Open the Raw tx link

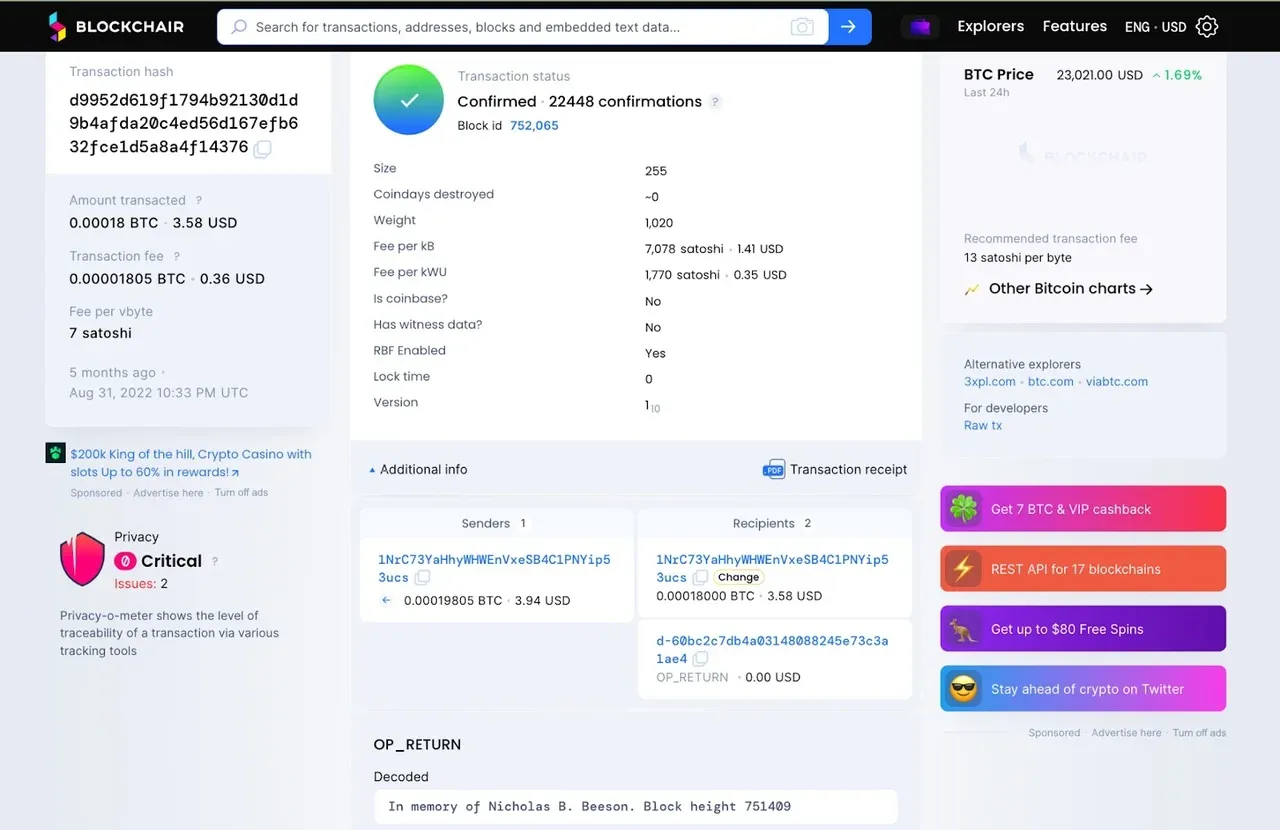982,425
